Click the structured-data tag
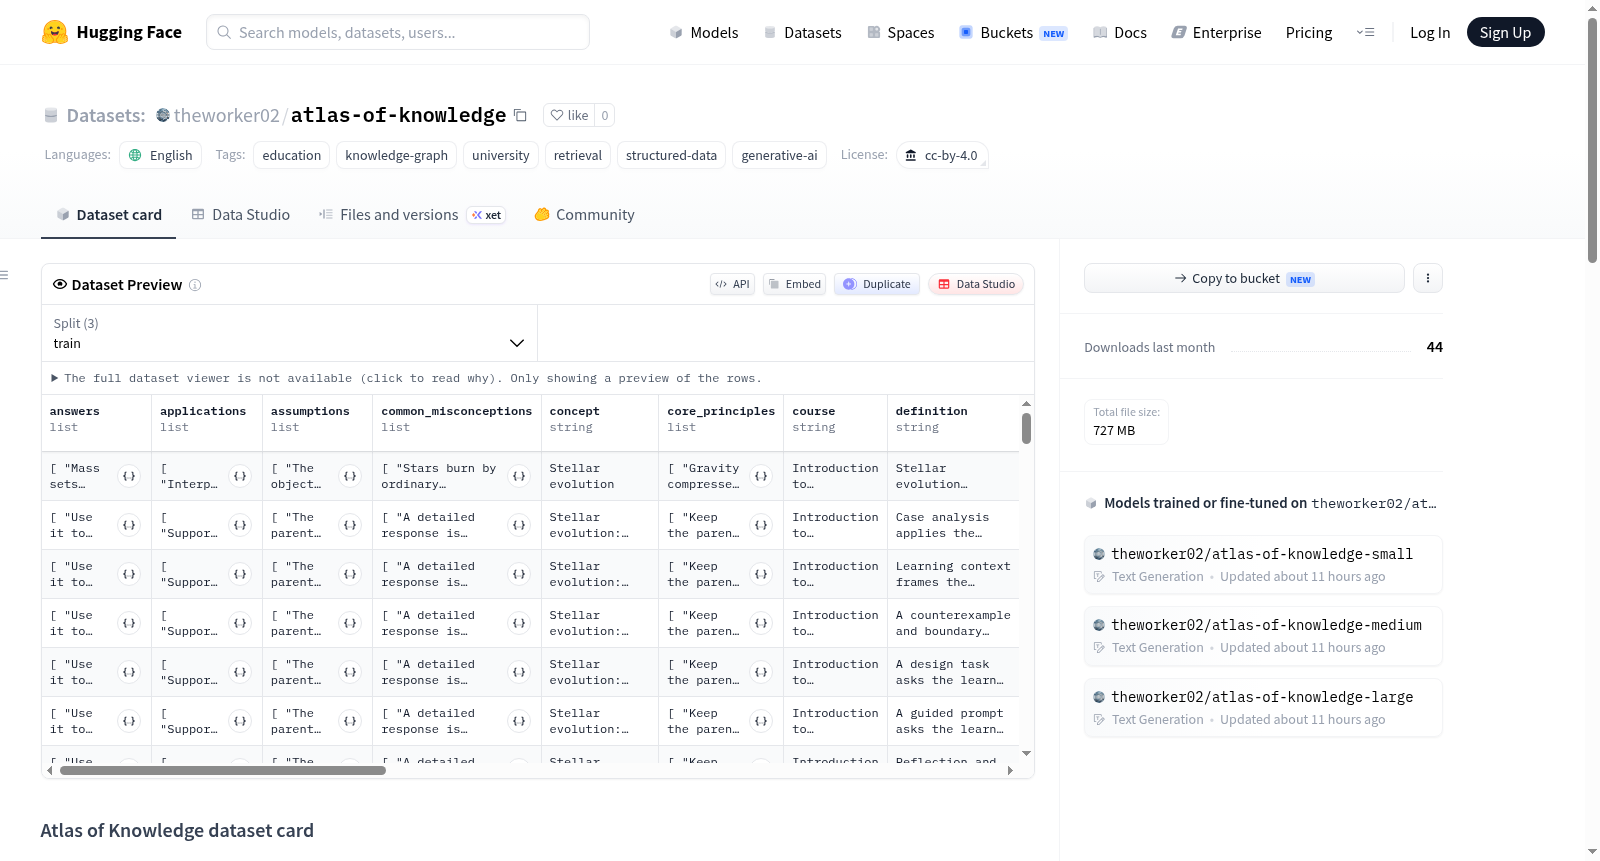 pyautogui.click(x=672, y=155)
